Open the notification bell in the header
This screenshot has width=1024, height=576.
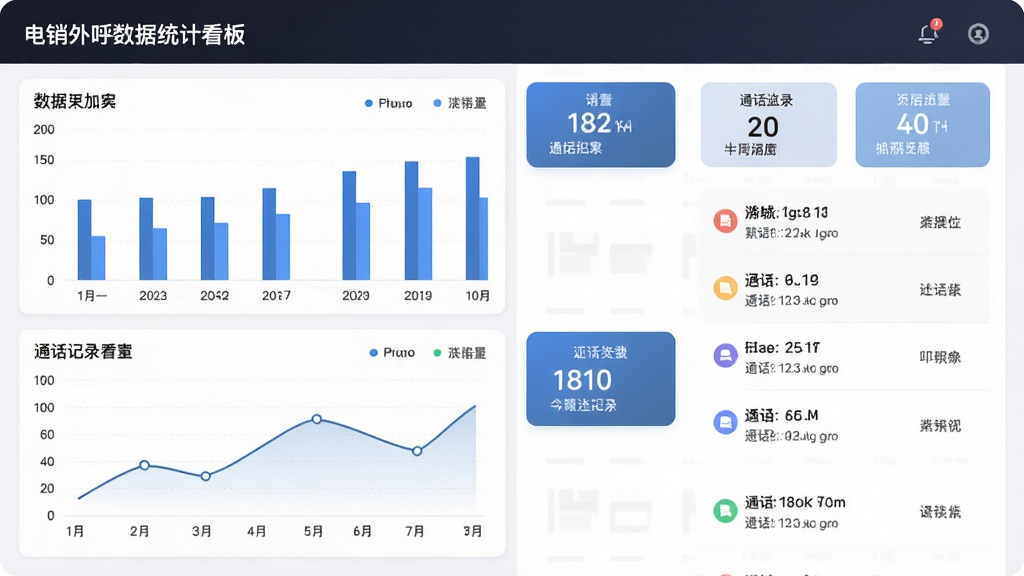[x=929, y=33]
